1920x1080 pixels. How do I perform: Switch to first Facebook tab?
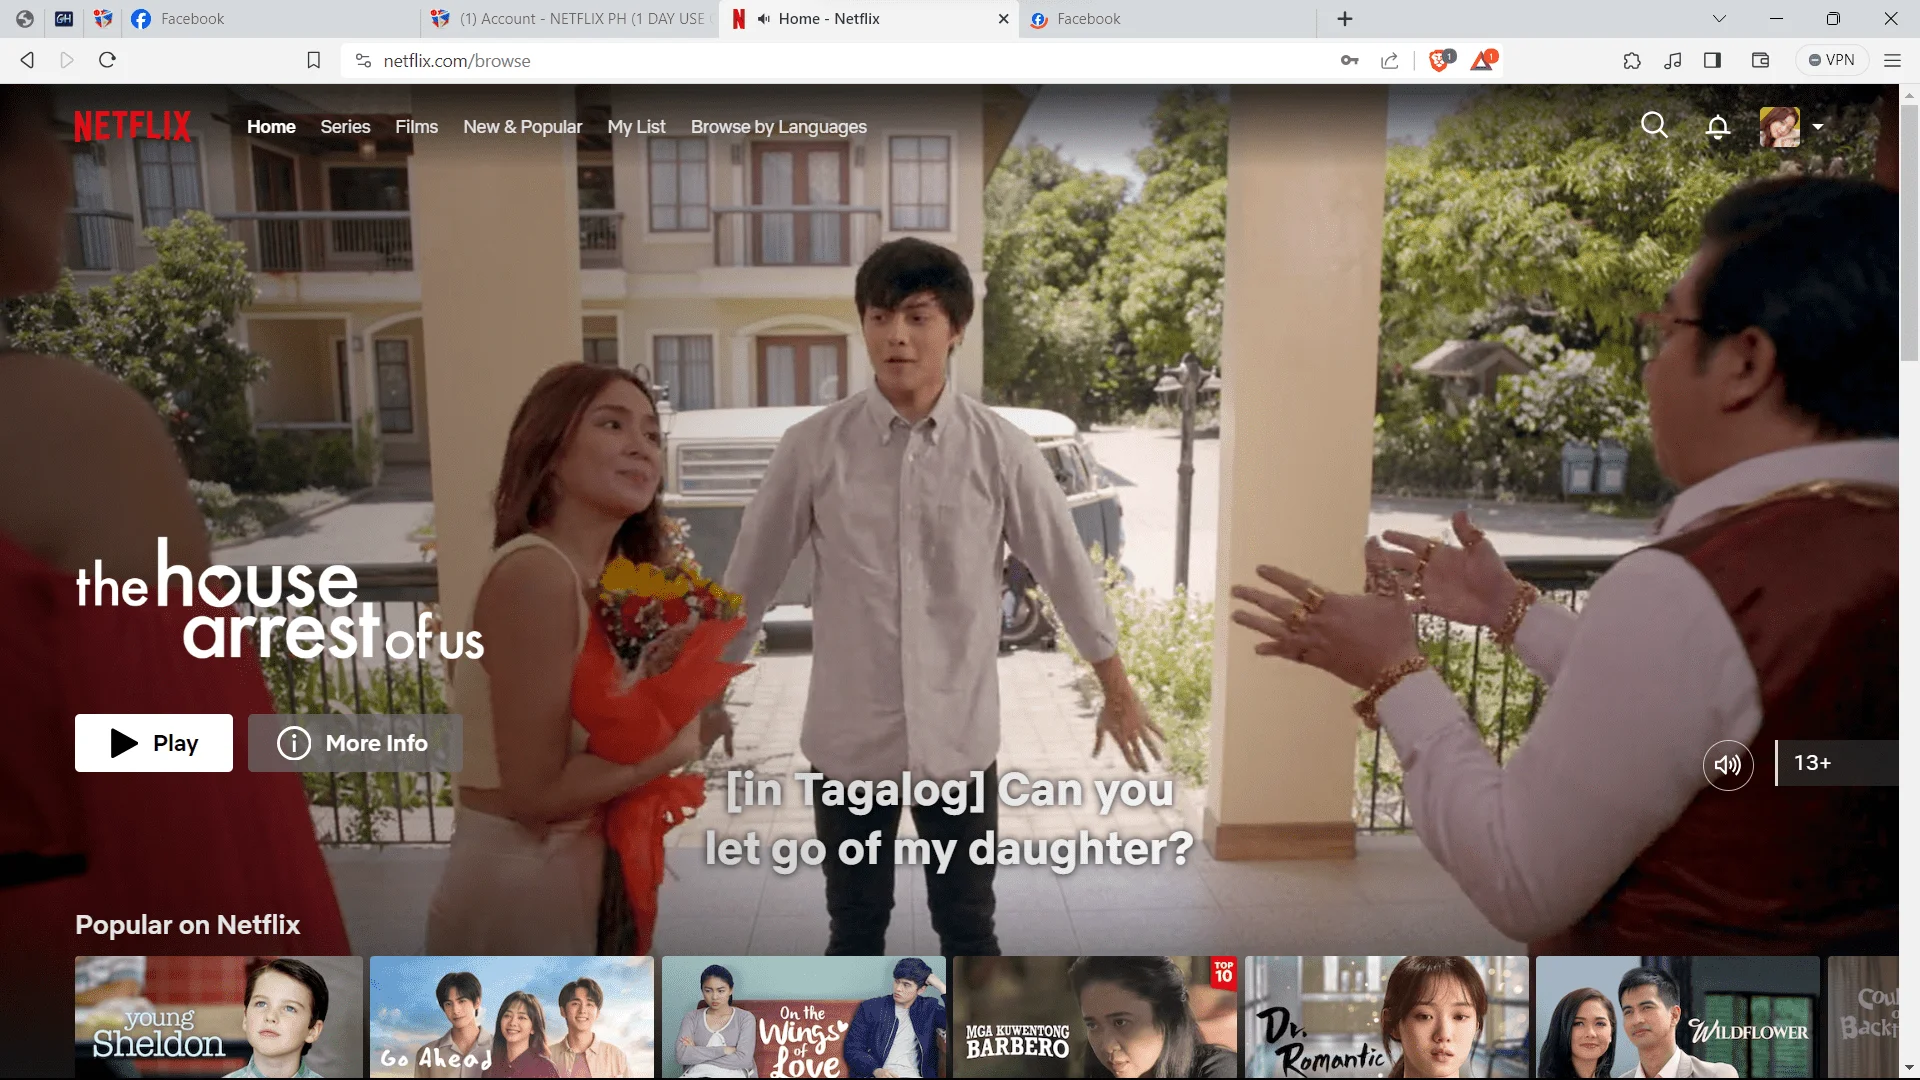tap(270, 19)
